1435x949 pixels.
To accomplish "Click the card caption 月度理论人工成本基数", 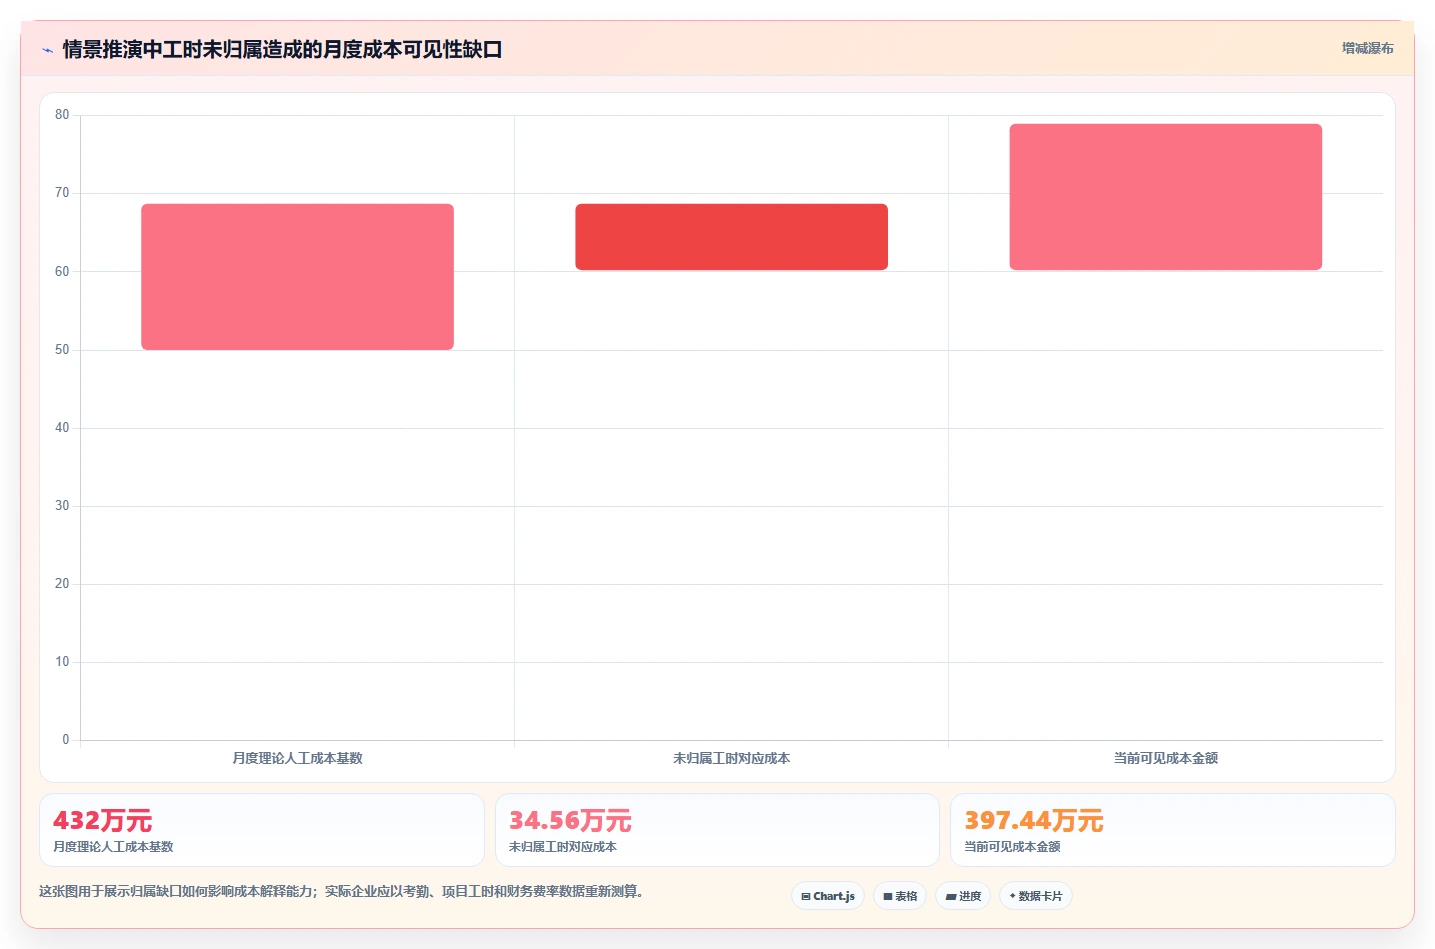I will point(113,846).
